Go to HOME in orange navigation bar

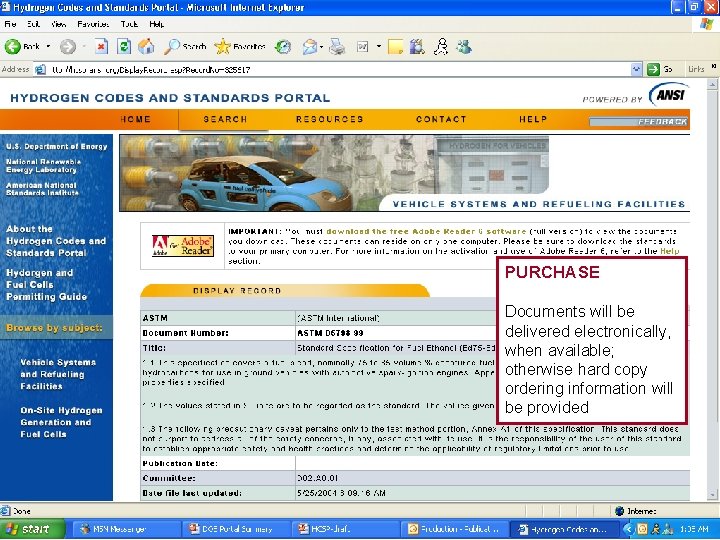pyautogui.click(x=135, y=119)
